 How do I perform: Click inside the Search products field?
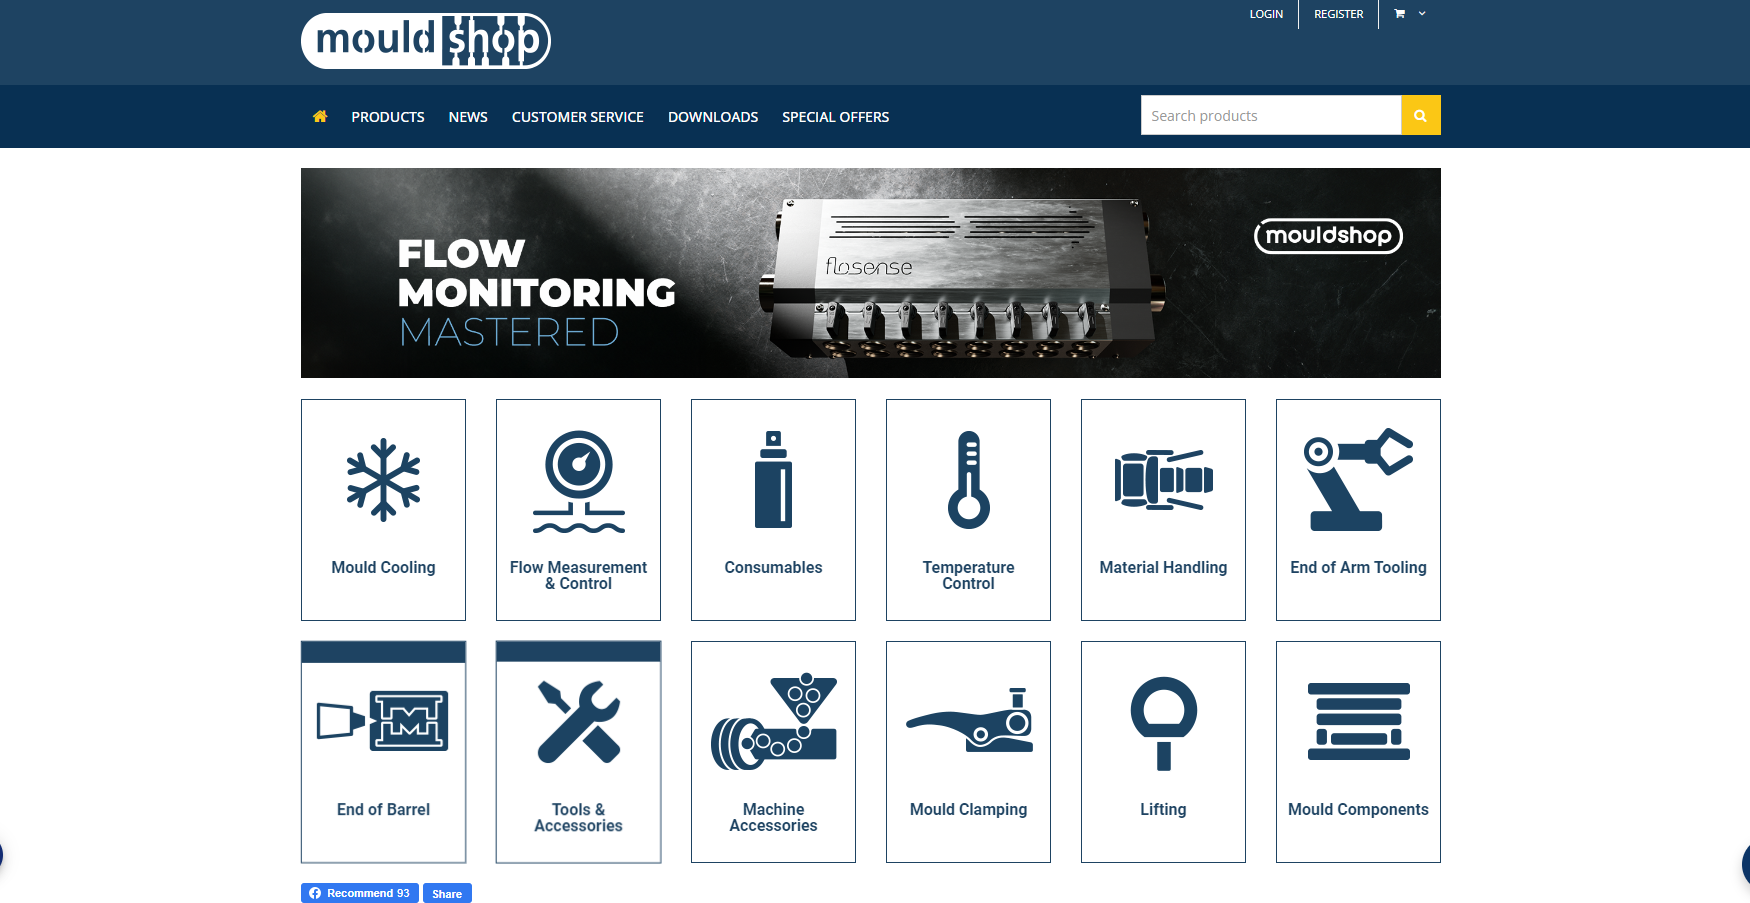1270,115
